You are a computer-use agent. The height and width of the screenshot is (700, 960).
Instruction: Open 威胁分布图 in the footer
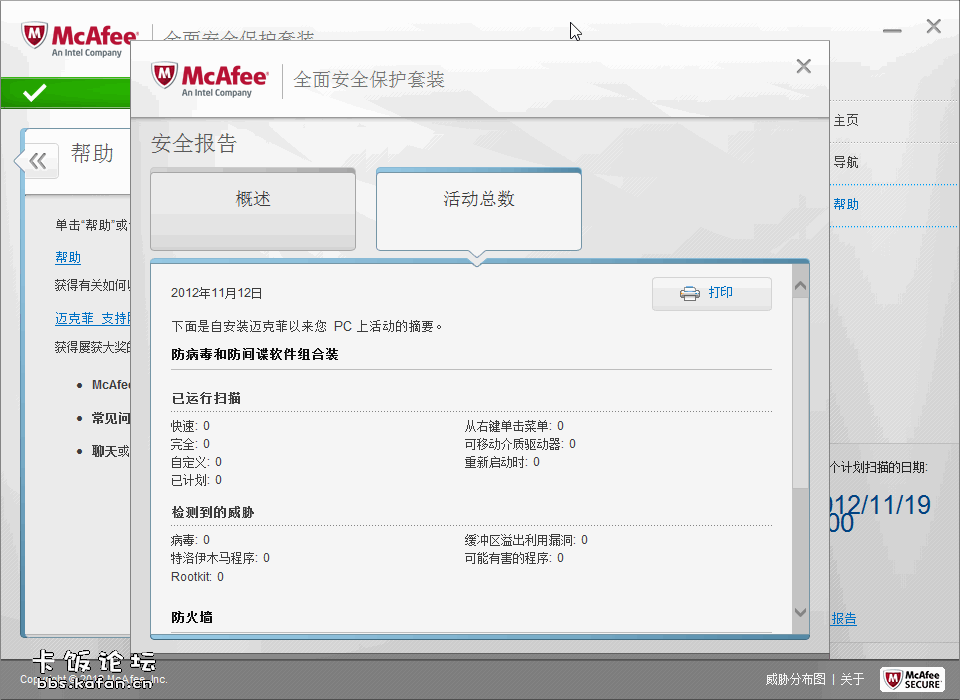click(x=795, y=679)
